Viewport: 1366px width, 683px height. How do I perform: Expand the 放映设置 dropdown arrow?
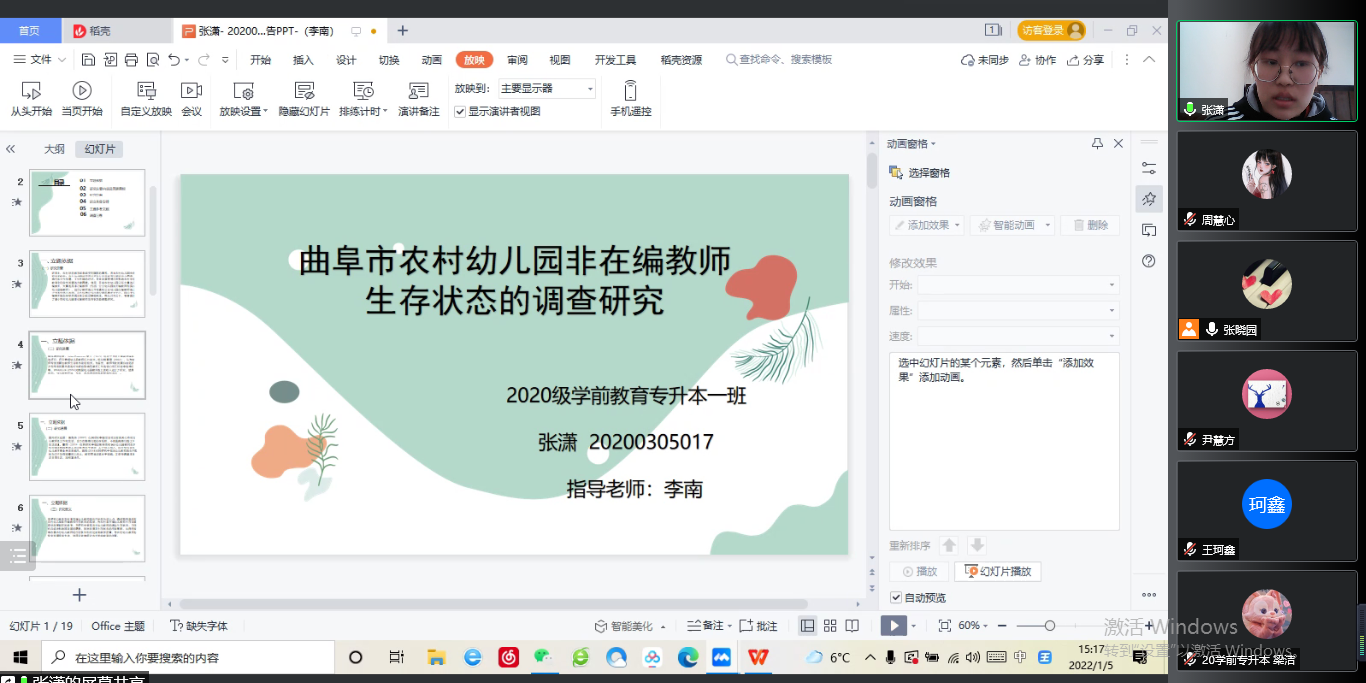(x=265, y=112)
